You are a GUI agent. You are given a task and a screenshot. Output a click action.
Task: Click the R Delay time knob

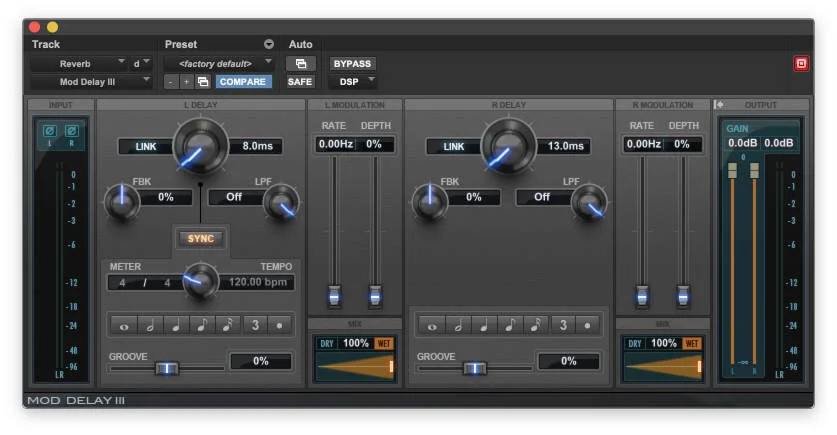click(x=508, y=146)
